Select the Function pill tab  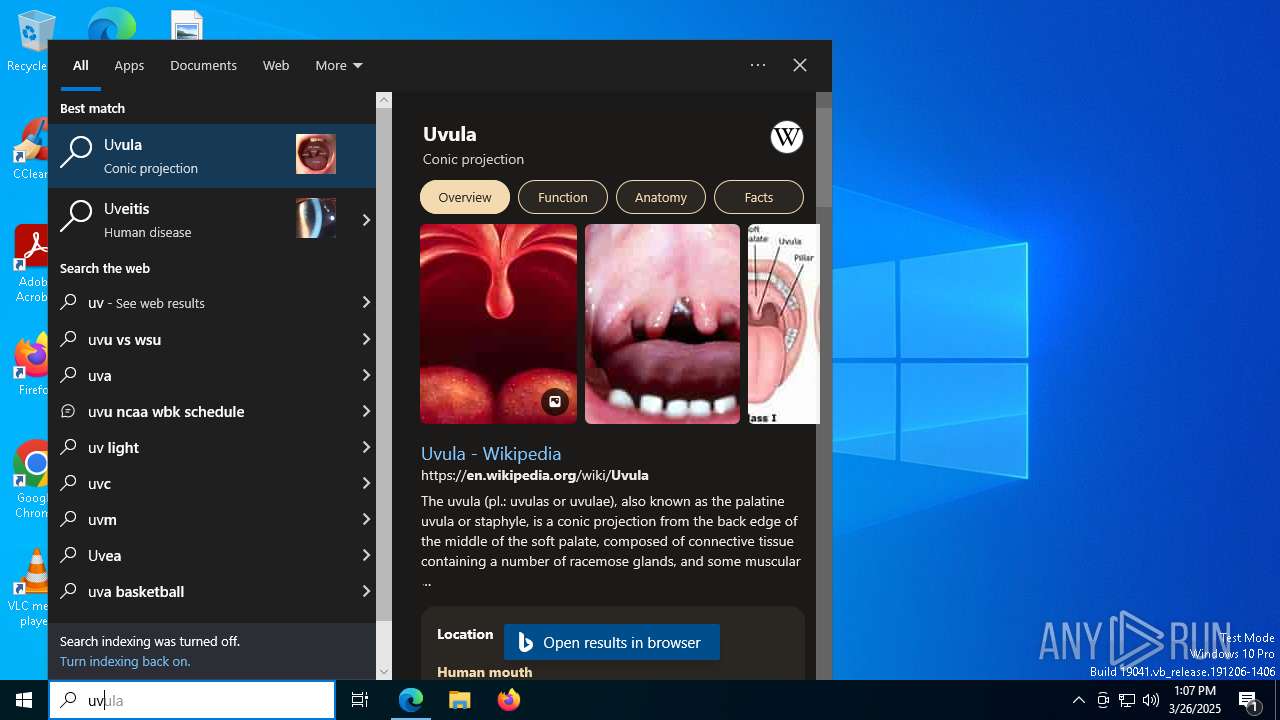563,197
